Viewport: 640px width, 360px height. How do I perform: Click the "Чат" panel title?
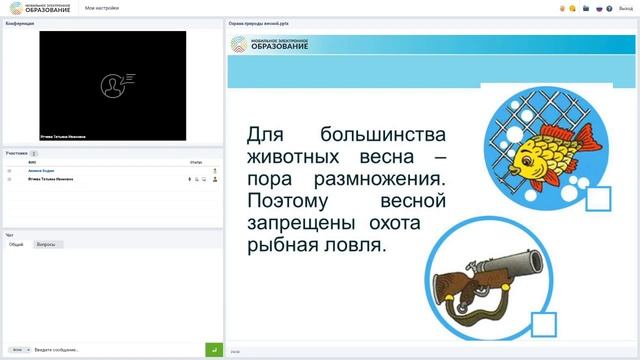click(x=9, y=235)
